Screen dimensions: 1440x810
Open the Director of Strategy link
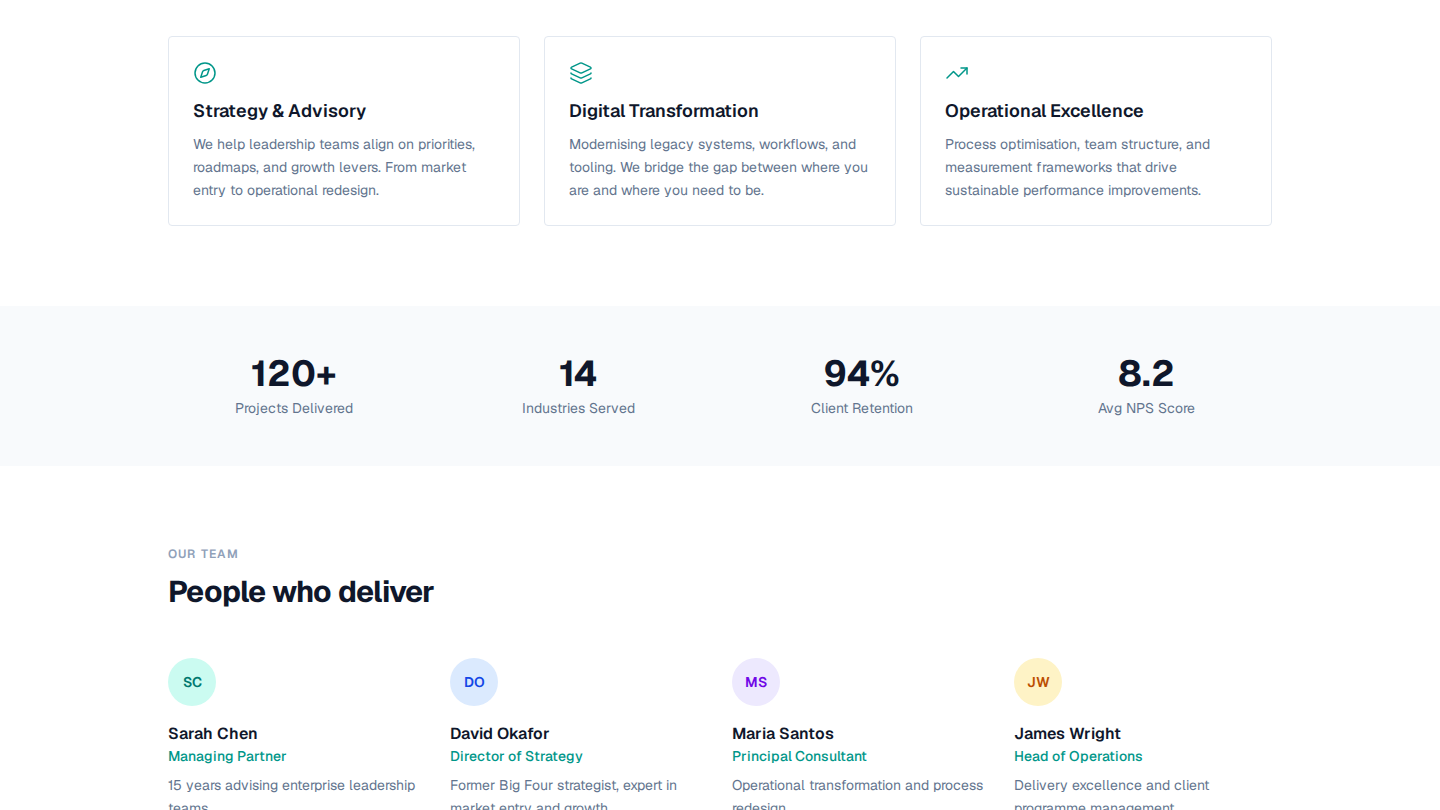point(516,756)
